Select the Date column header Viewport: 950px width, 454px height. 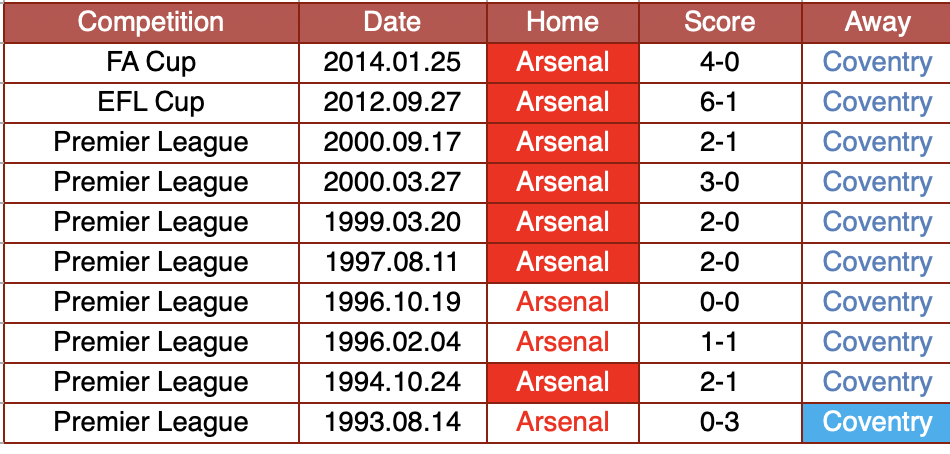[393, 22]
